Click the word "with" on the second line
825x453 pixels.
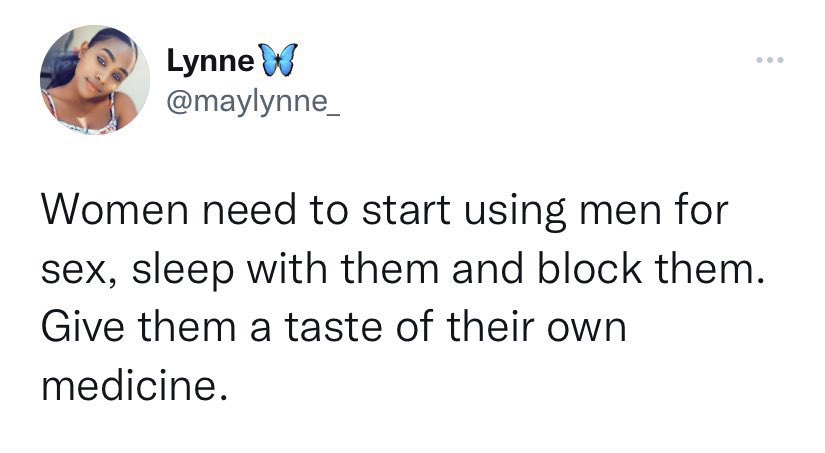[x=287, y=268]
